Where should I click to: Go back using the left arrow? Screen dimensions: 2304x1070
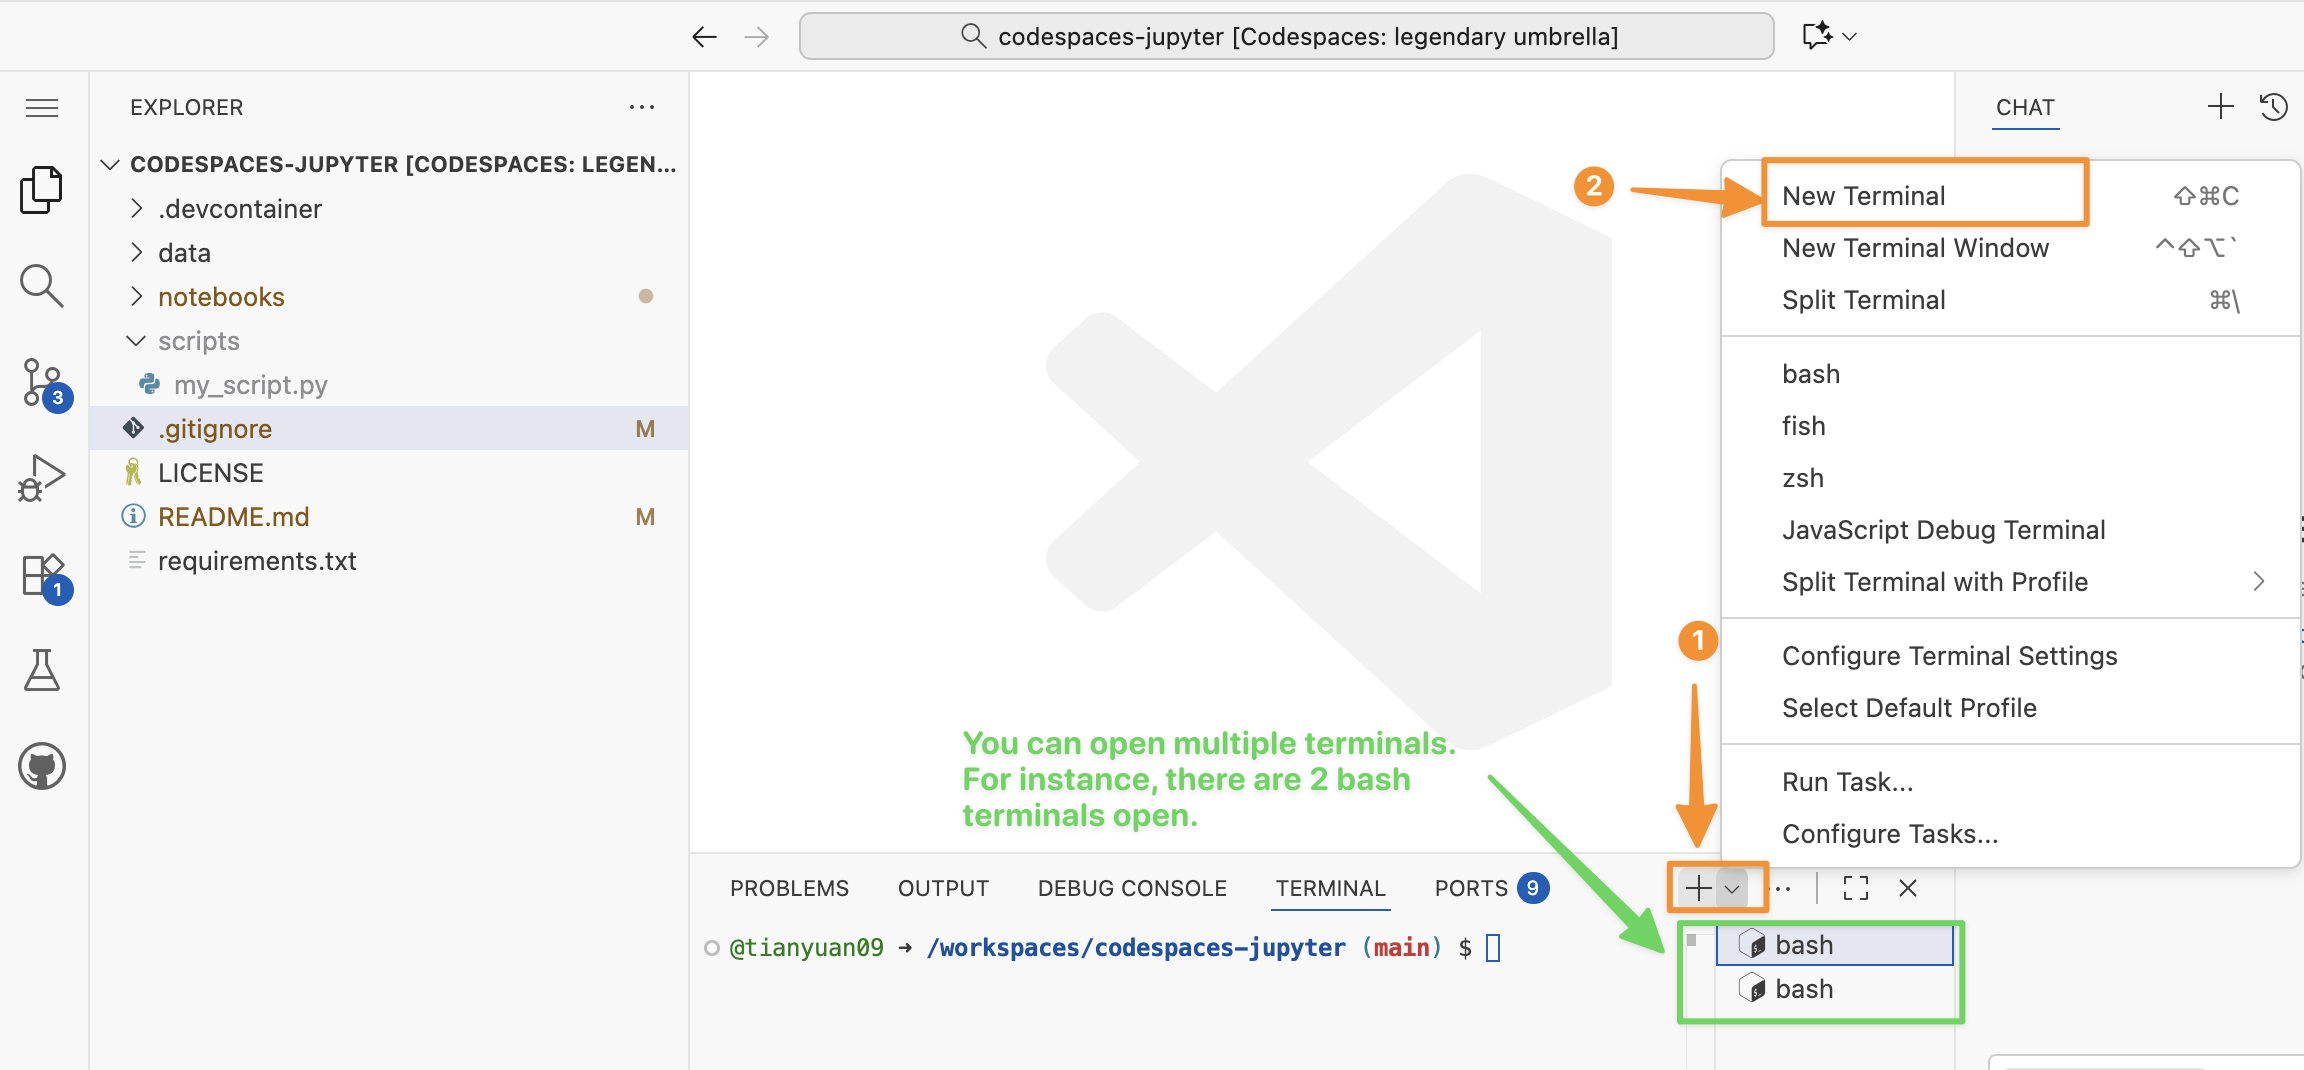coord(704,37)
